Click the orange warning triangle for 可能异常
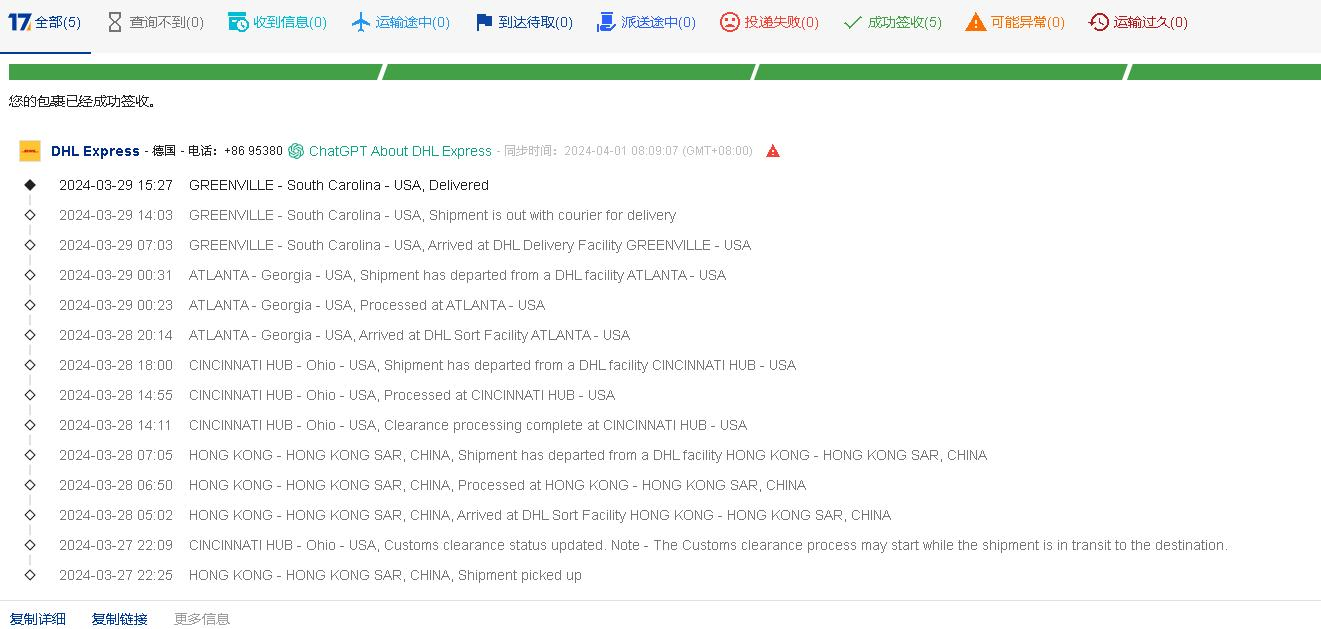1321x629 pixels. 976,22
